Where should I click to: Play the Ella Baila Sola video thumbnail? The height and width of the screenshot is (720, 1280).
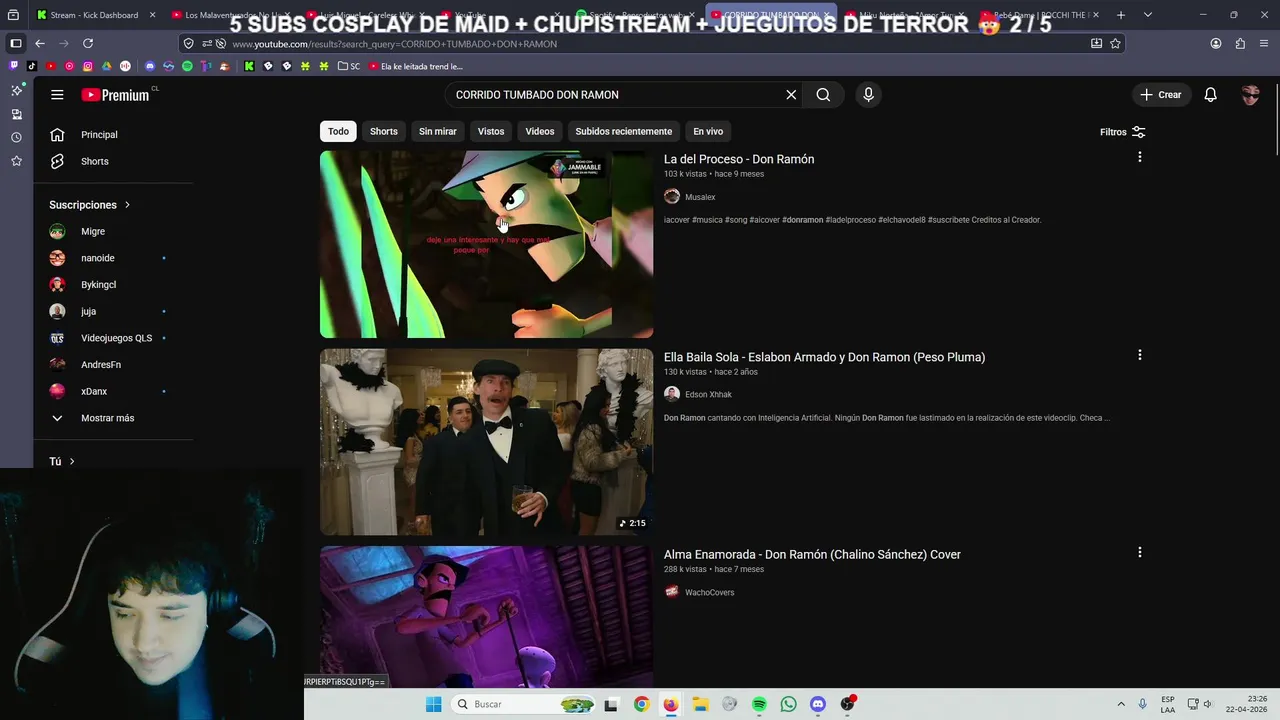pos(486,442)
